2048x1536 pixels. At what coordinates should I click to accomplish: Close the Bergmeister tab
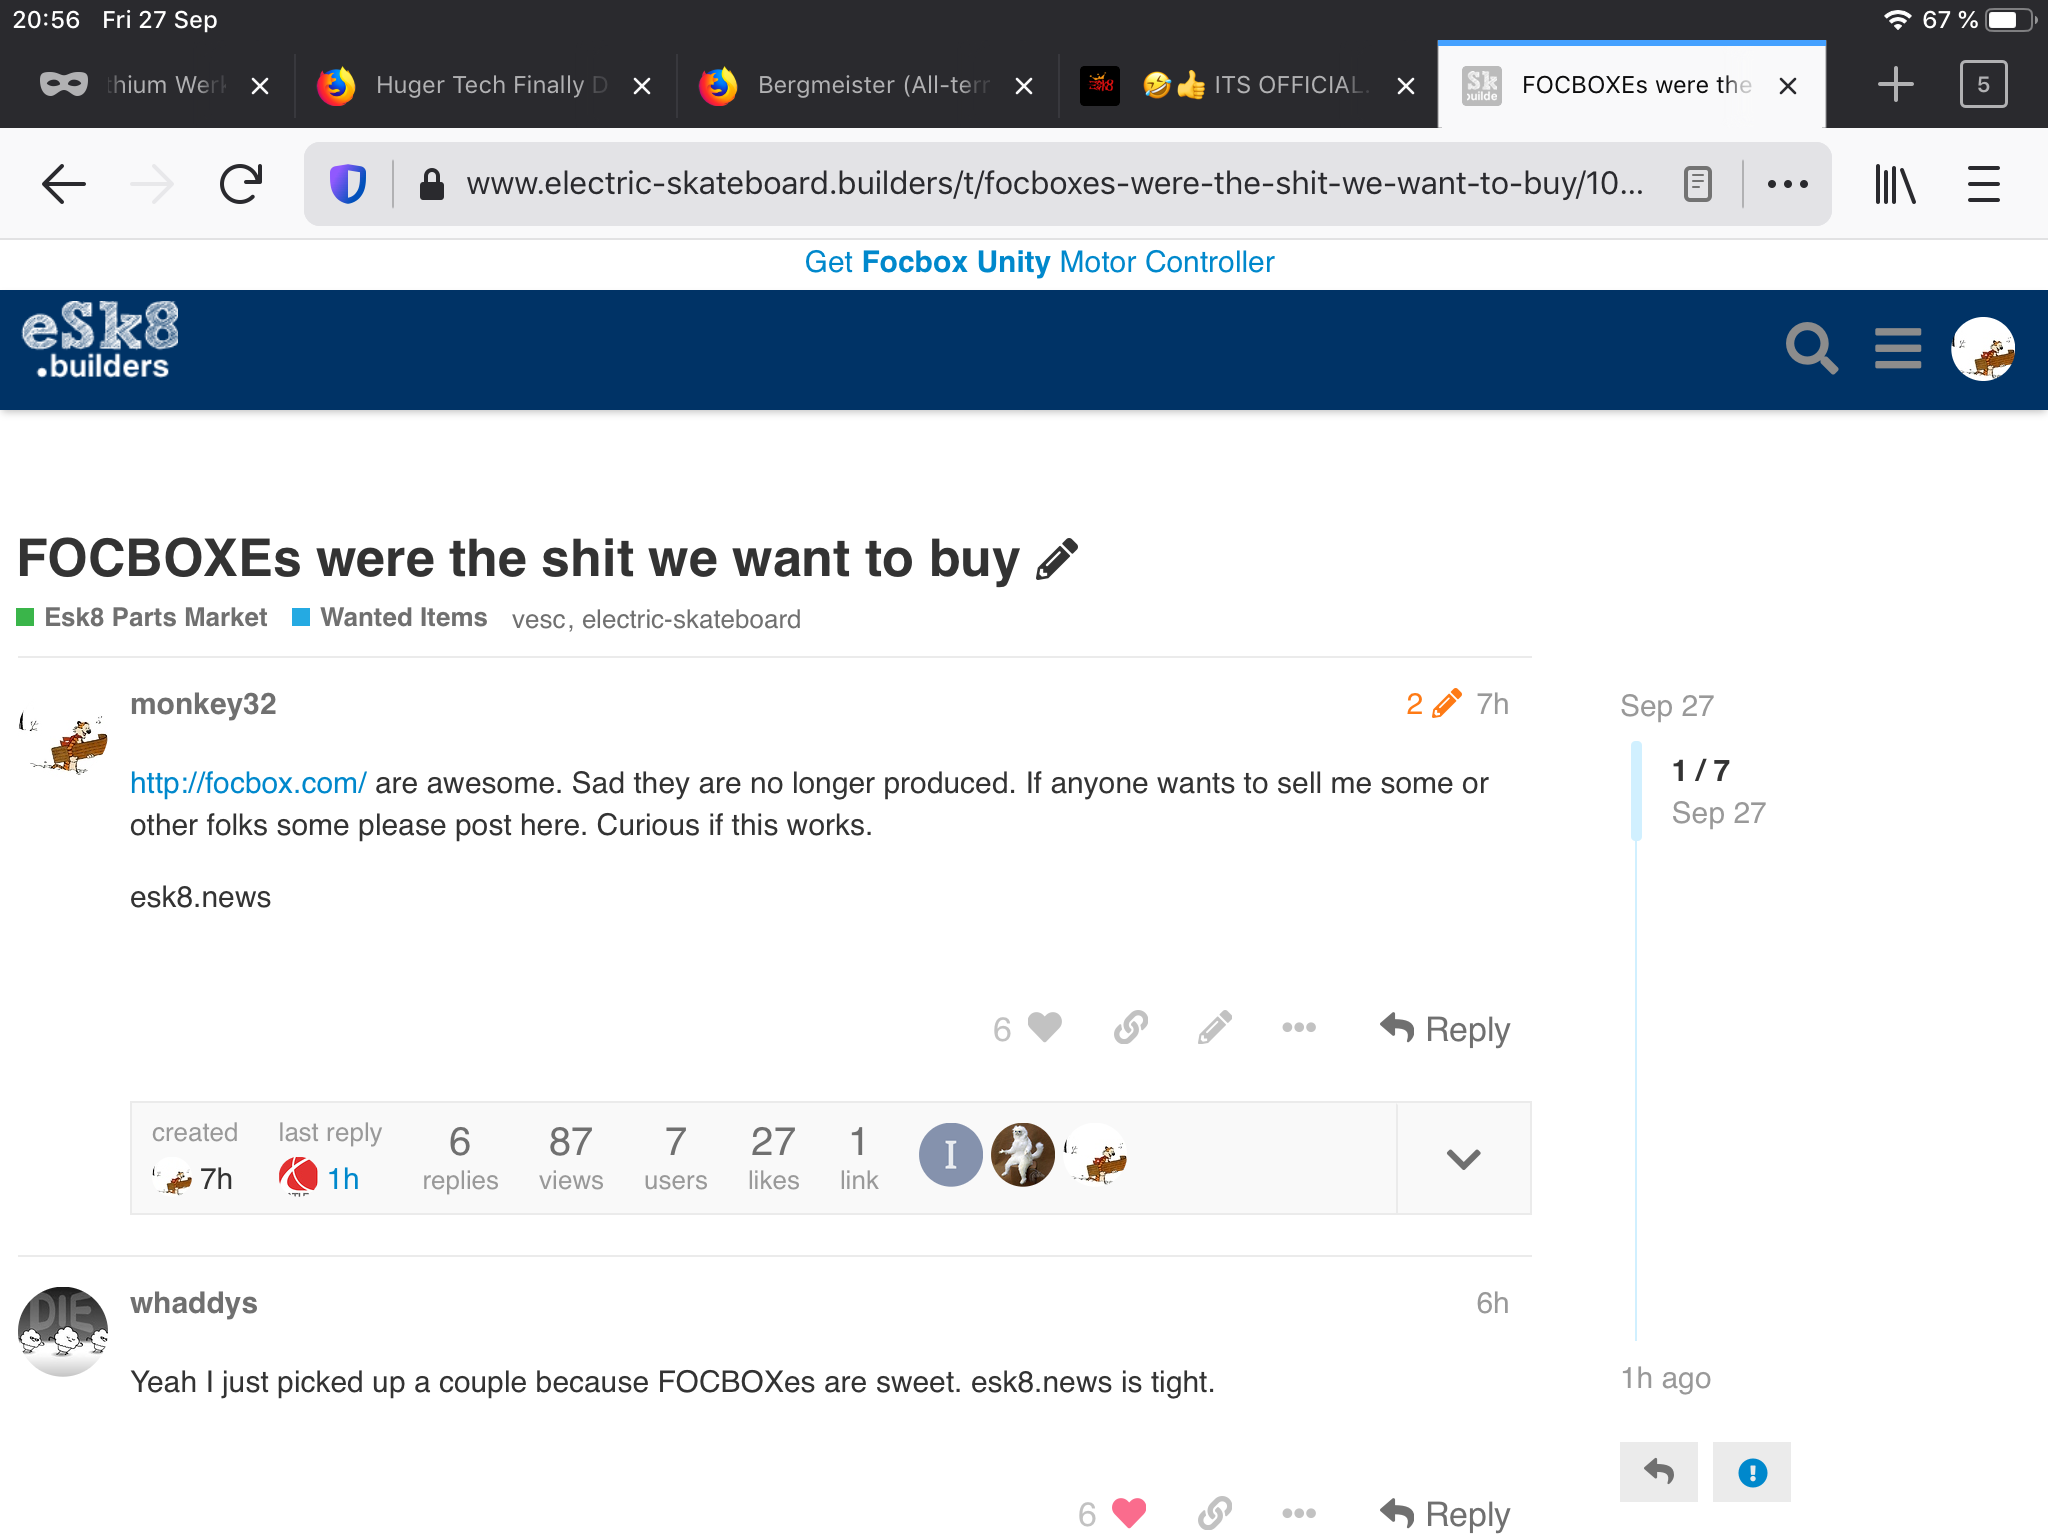click(1024, 86)
